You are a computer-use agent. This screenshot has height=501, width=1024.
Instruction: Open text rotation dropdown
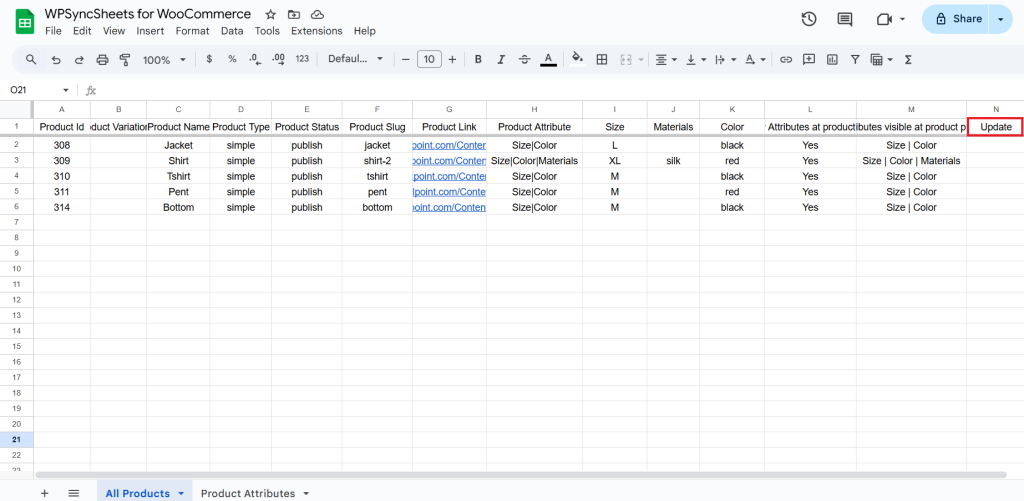755,59
